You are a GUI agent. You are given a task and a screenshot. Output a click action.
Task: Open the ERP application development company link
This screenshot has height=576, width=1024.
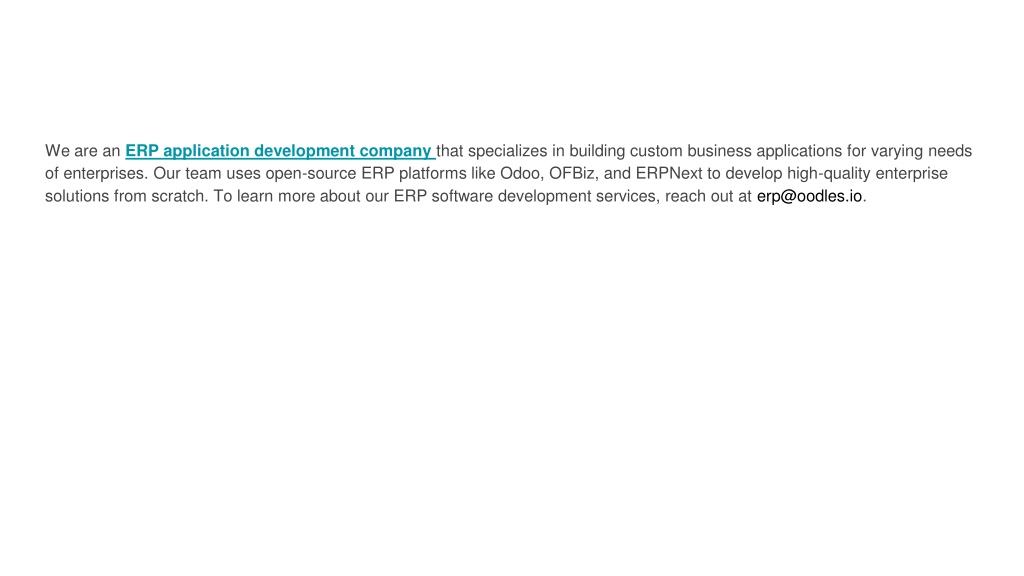pyautogui.click(x=280, y=151)
